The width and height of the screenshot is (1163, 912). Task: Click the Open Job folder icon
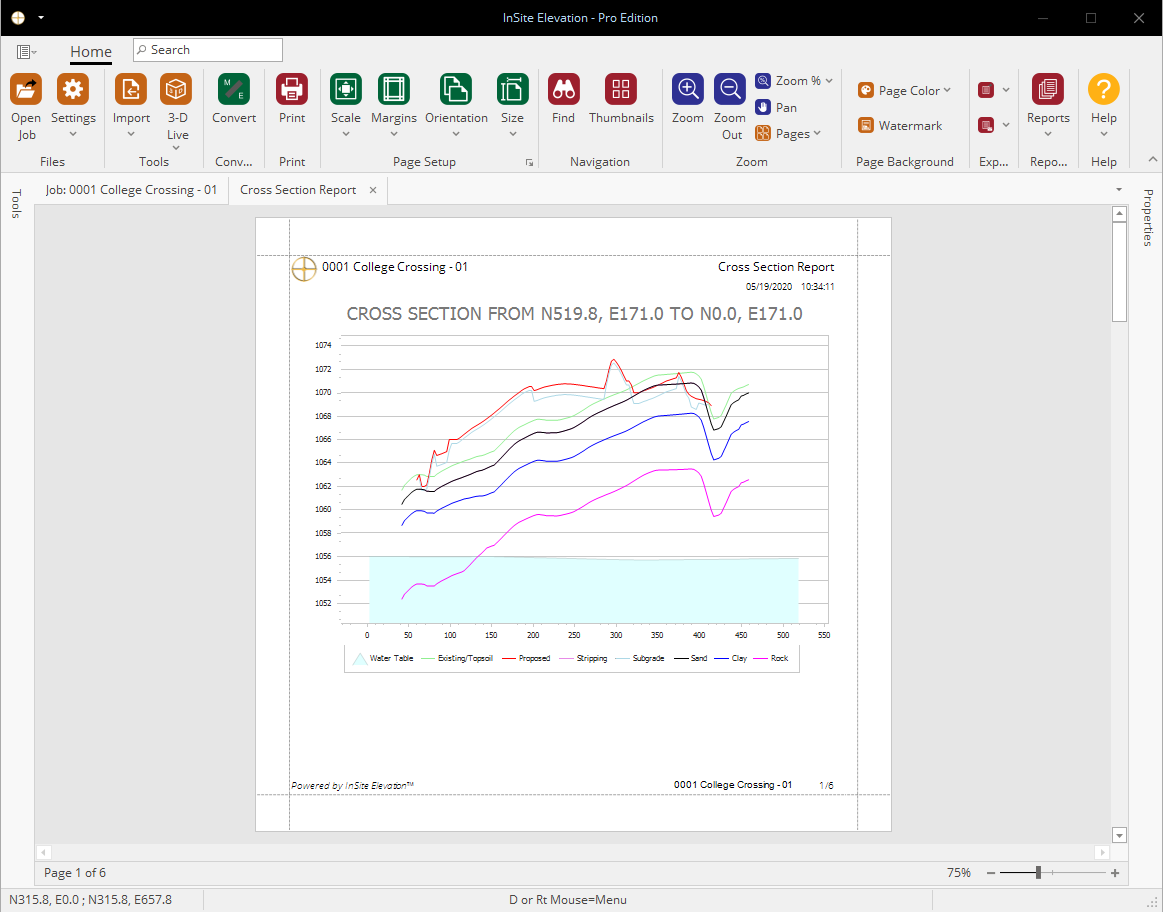[x=26, y=90]
